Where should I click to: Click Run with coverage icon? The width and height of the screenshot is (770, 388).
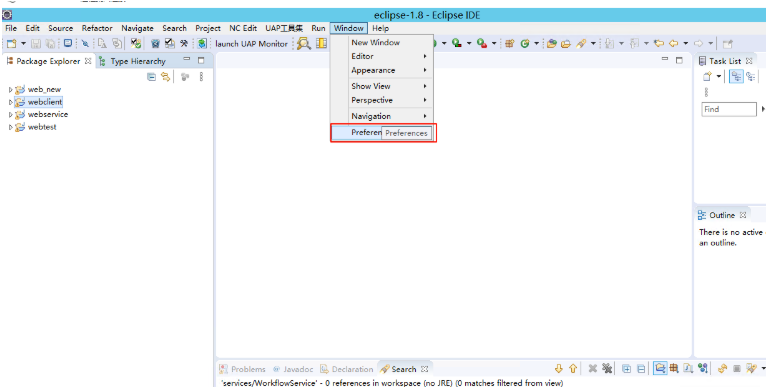pyautogui.click(x=457, y=43)
